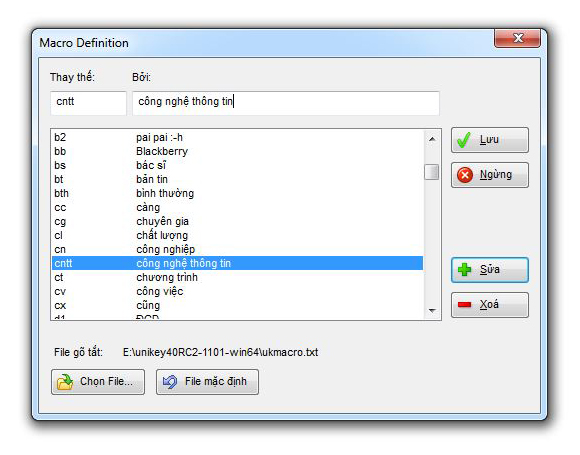Click the blue undo arrow icon on File mặc định

click(170, 382)
